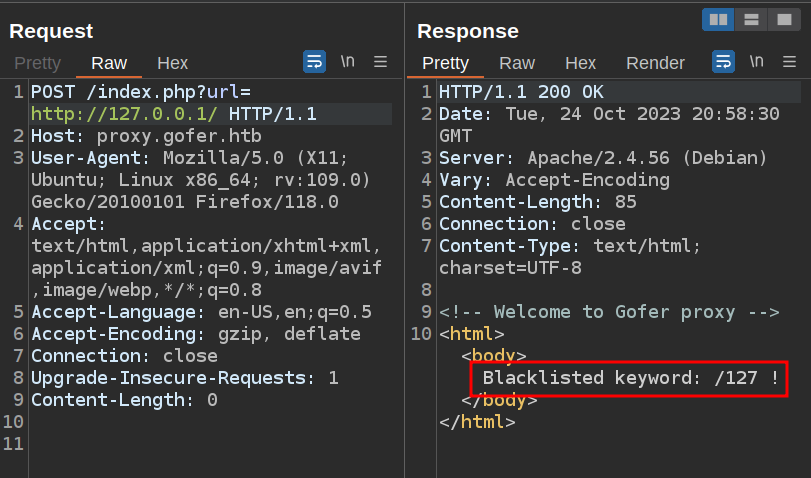Toggle word wrap in the Response panel

tap(723, 62)
